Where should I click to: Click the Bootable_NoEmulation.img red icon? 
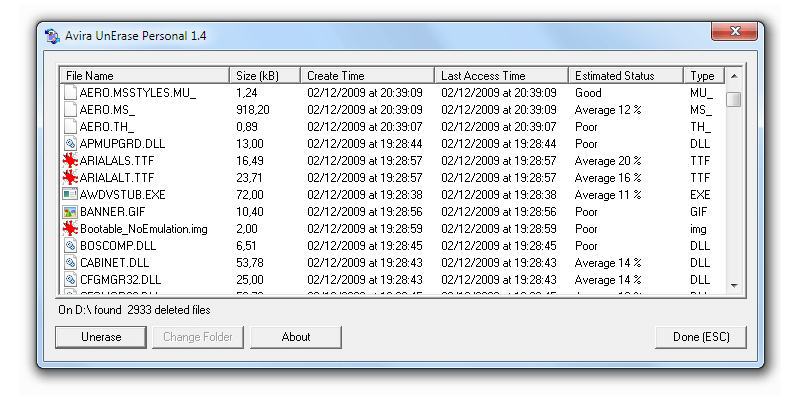click(x=70, y=229)
